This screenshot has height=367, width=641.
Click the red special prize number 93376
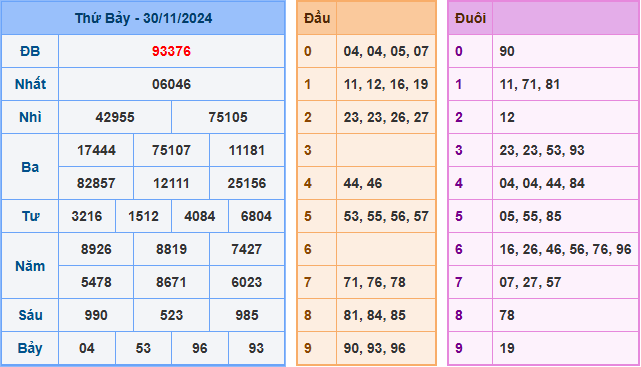[171, 51]
